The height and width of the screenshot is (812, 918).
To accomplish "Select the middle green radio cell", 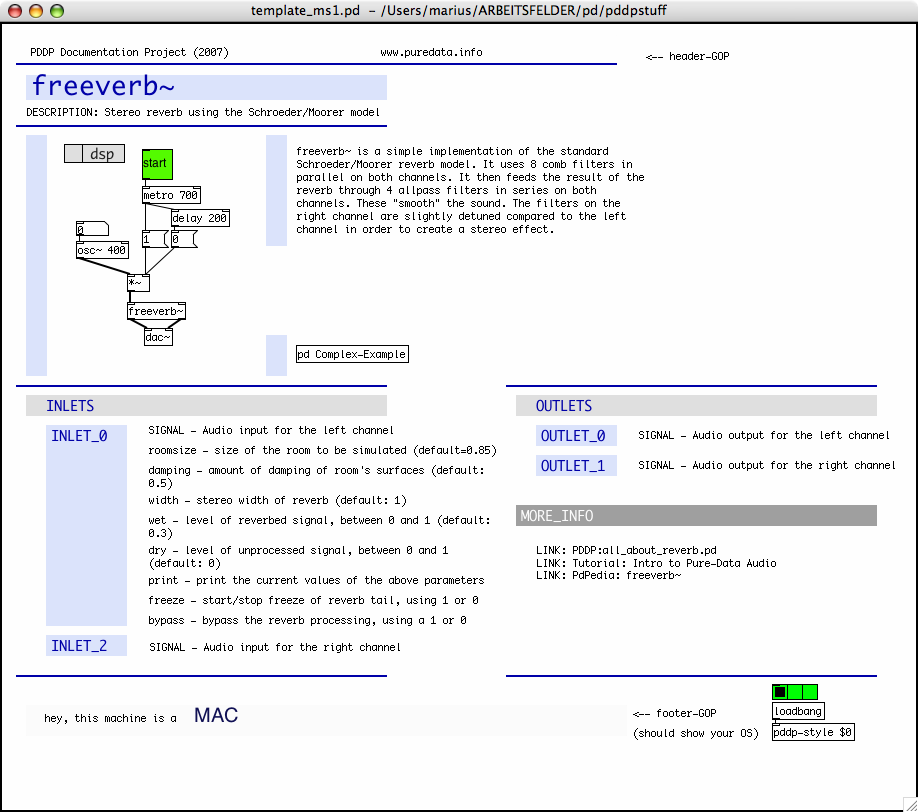I will (795, 692).
